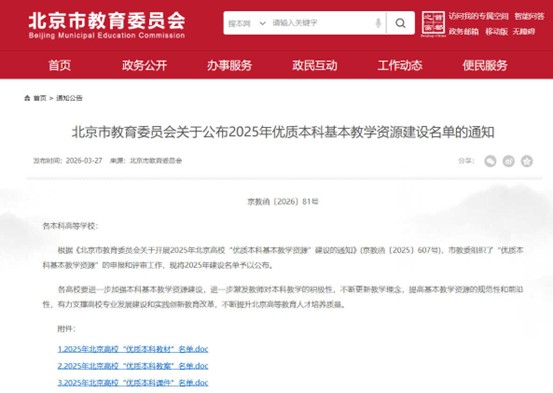Download 优质本科教材 名单.doc attachment
This screenshot has width=553, height=393.
click(x=133, y=349)
